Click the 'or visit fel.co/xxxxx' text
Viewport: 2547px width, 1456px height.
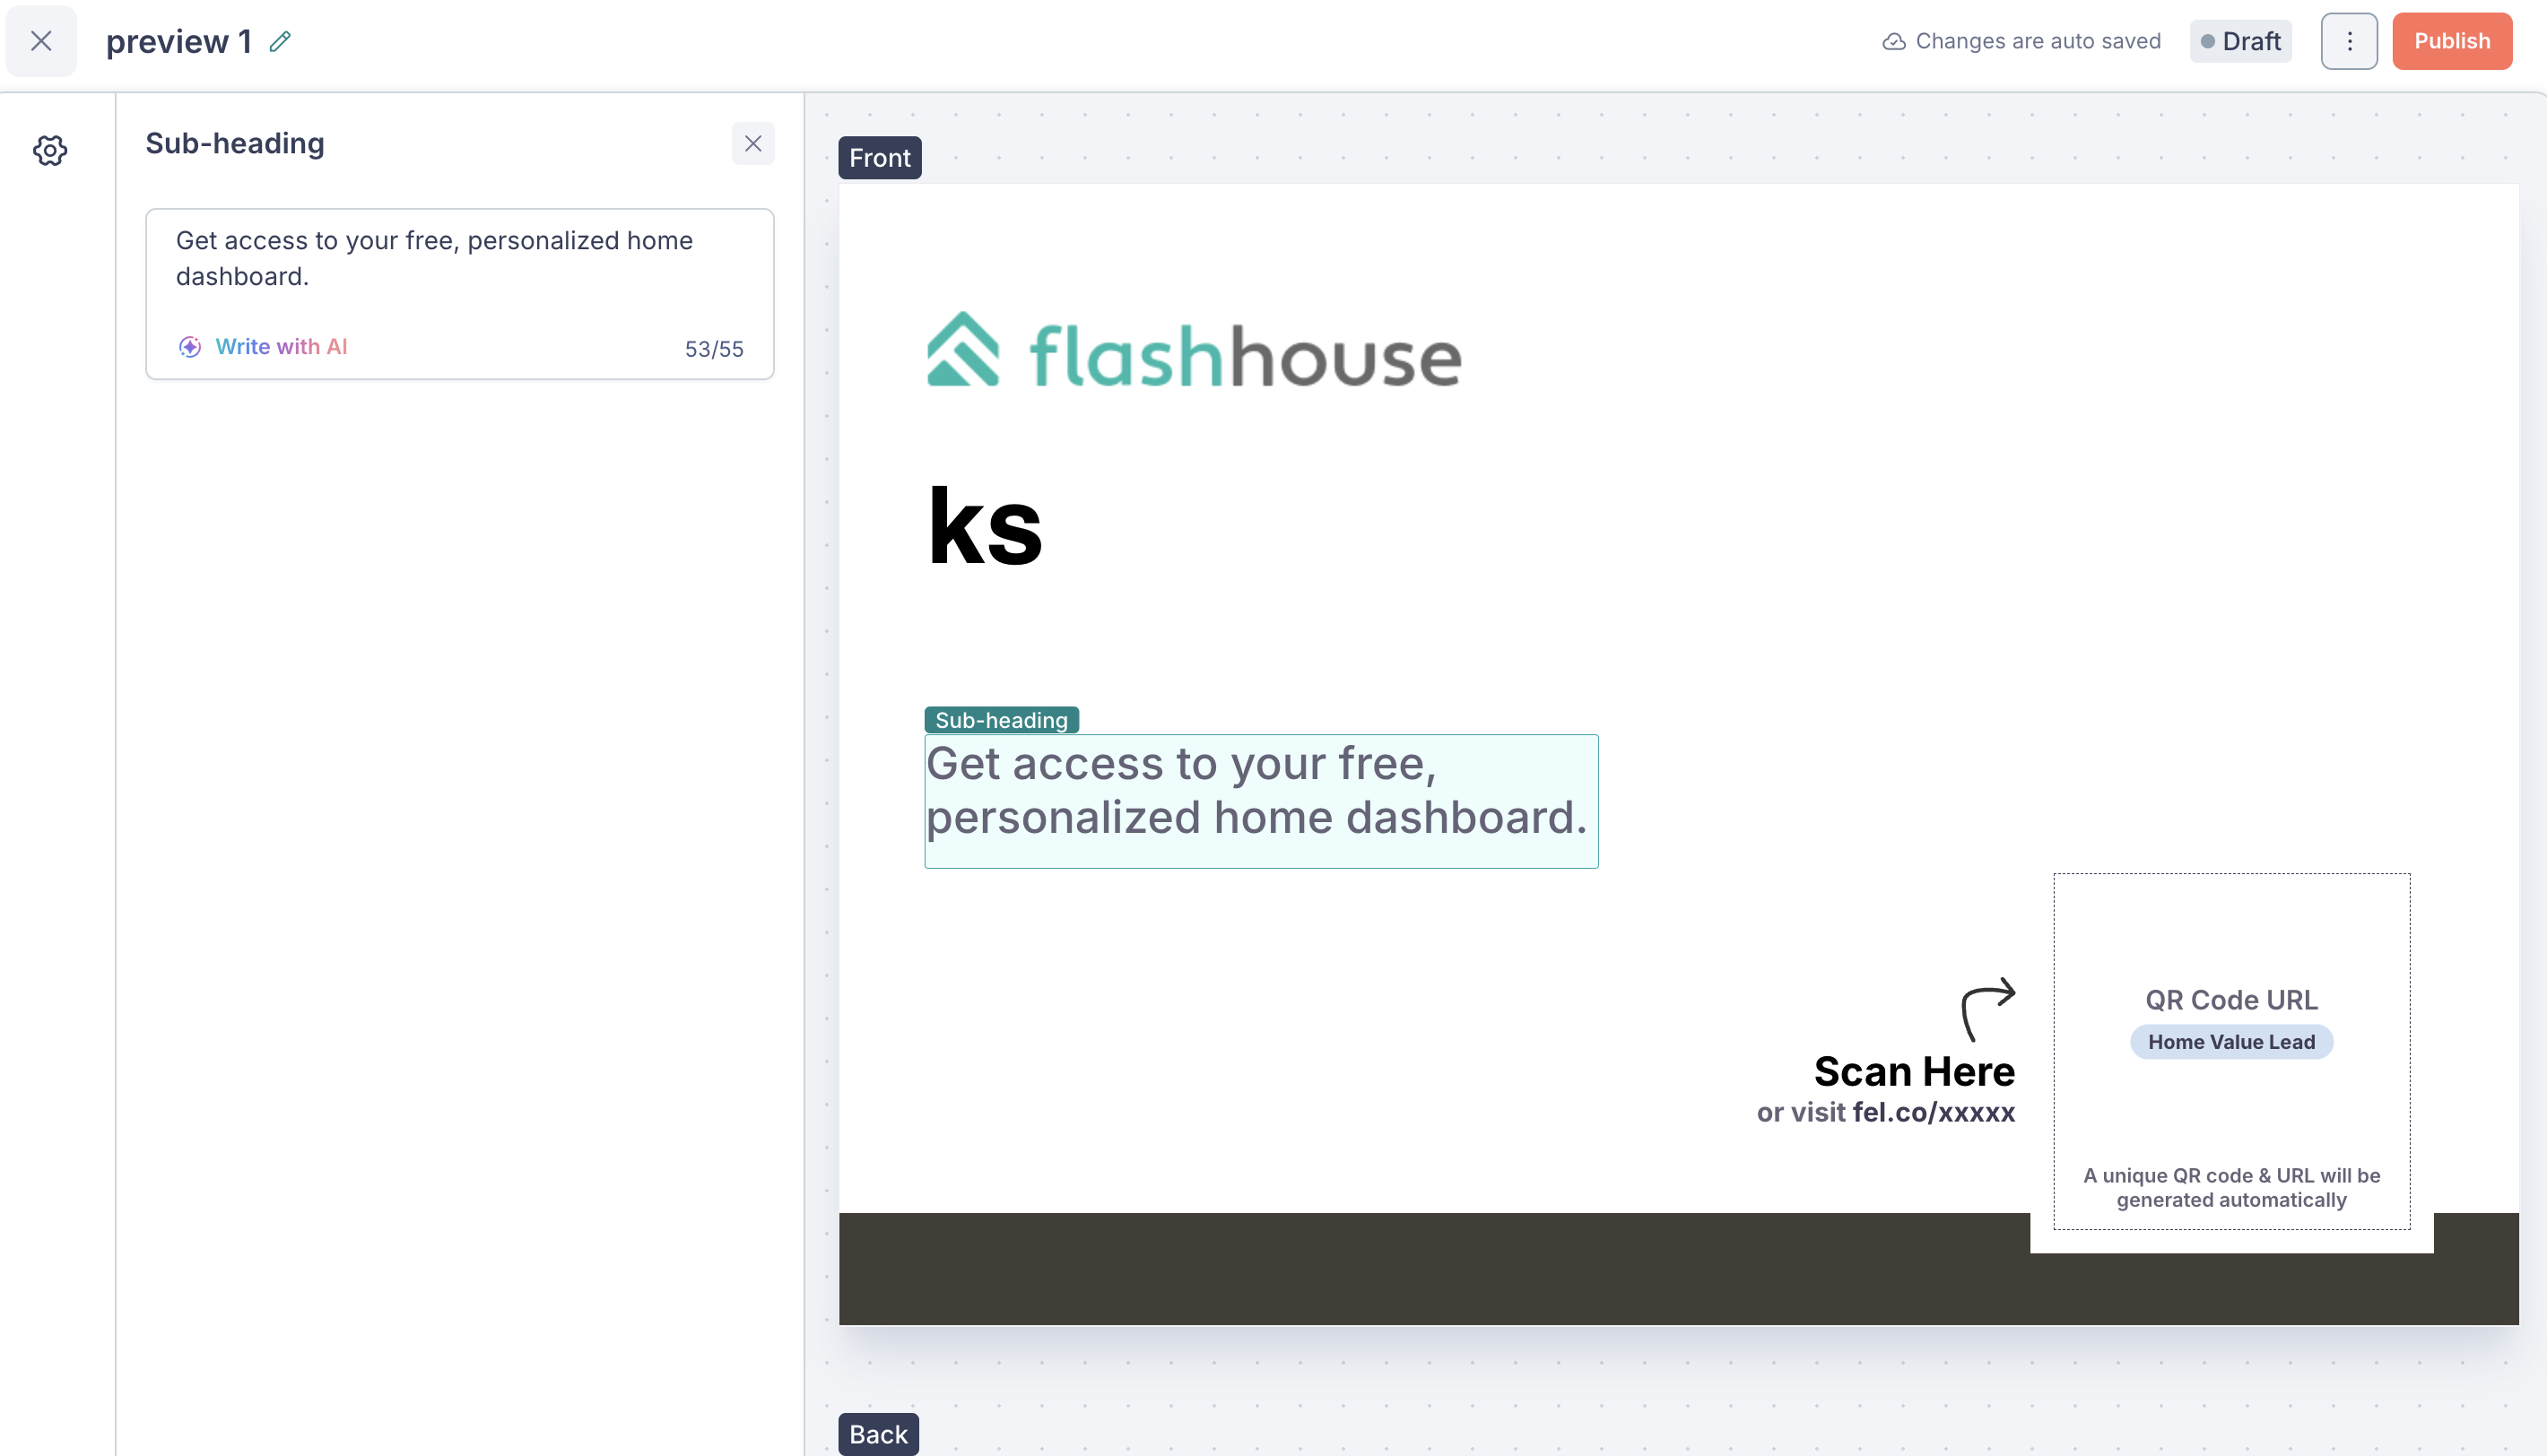pyautogui.click(x=1885, y=1113)
